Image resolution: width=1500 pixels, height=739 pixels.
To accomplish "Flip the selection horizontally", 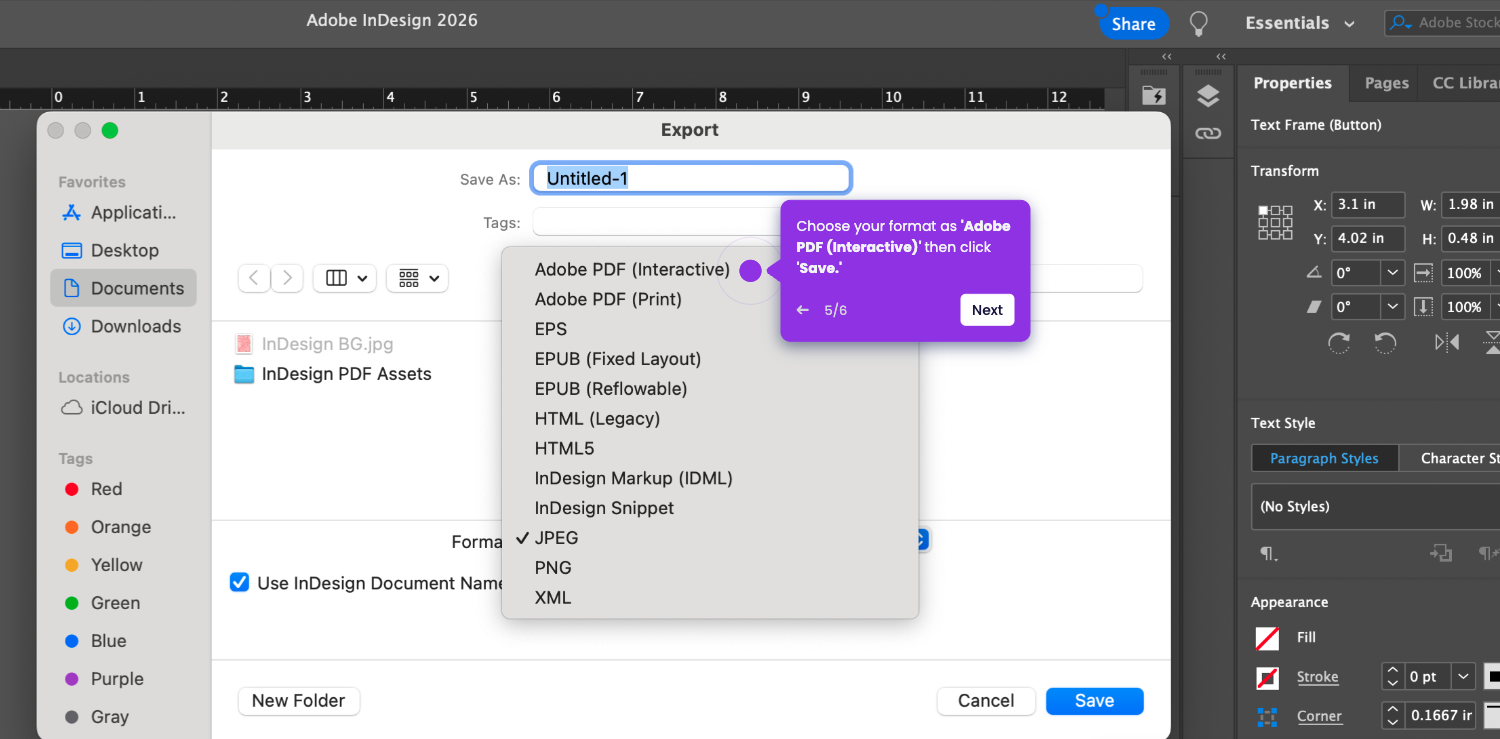I will (1446, 343).
